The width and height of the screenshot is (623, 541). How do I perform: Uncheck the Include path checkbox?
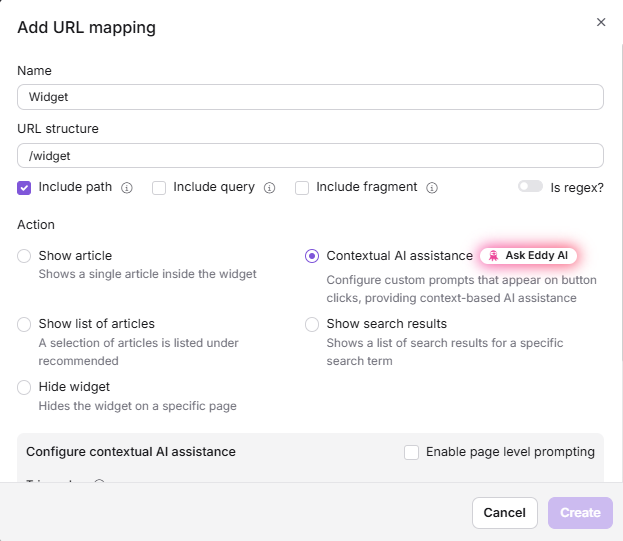click(x=24, y=188)
